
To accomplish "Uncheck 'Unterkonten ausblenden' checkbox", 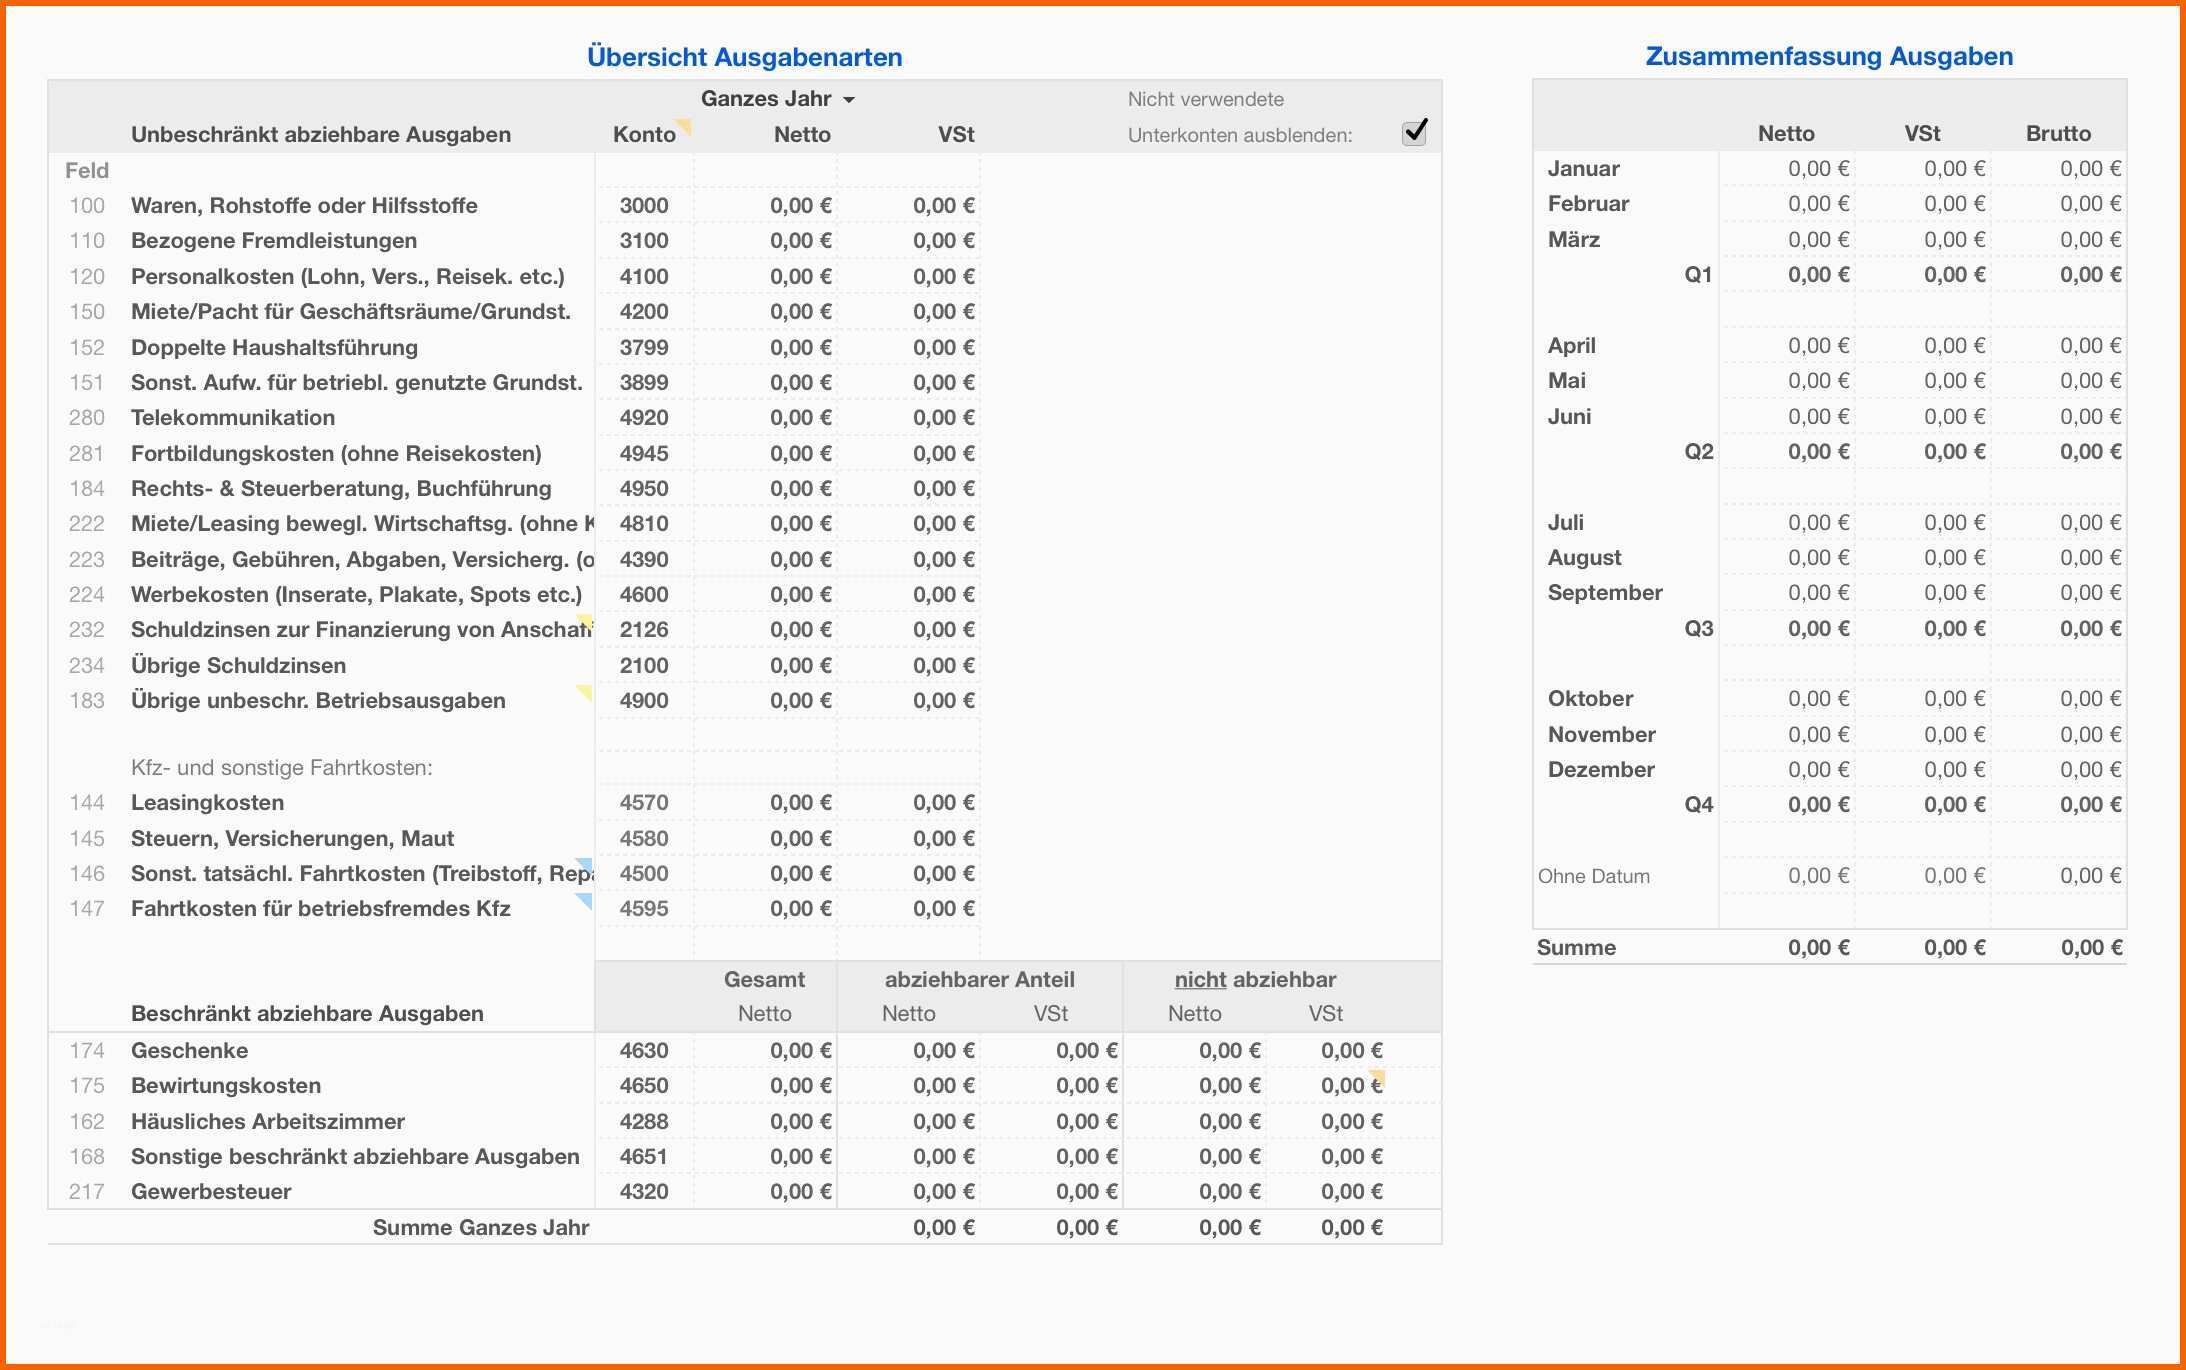I will click(x=1414, y=132).
